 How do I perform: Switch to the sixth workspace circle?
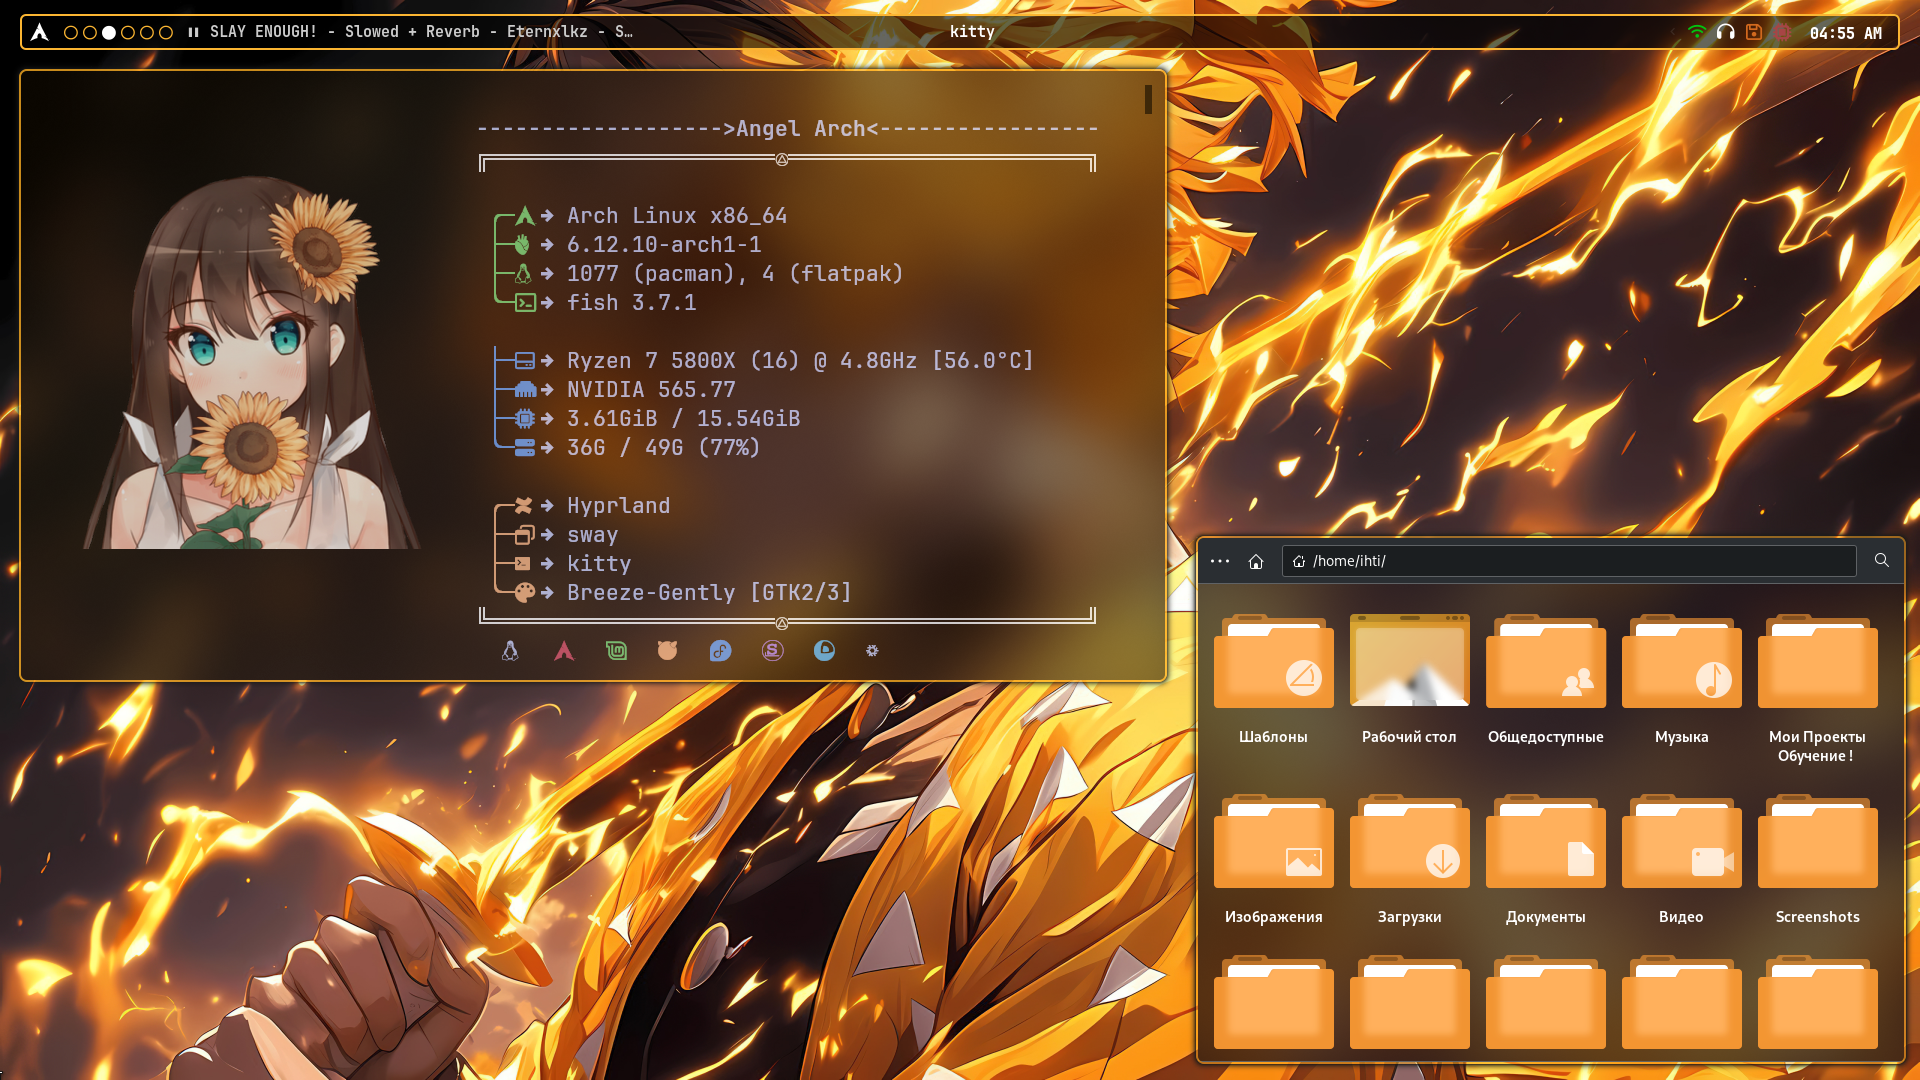pyautogui.click(x=166, y=32)
